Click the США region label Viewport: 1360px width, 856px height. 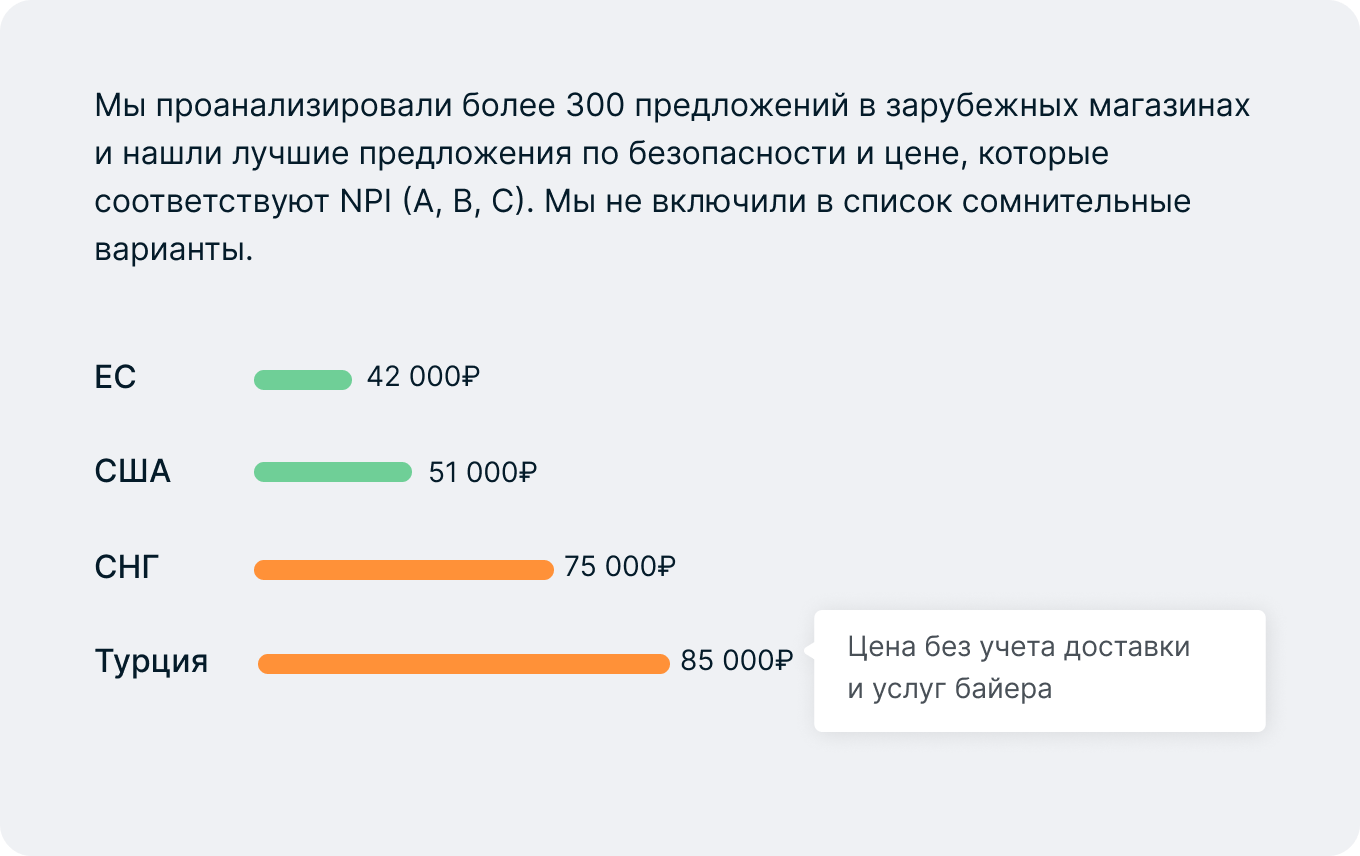pos(133,471)
